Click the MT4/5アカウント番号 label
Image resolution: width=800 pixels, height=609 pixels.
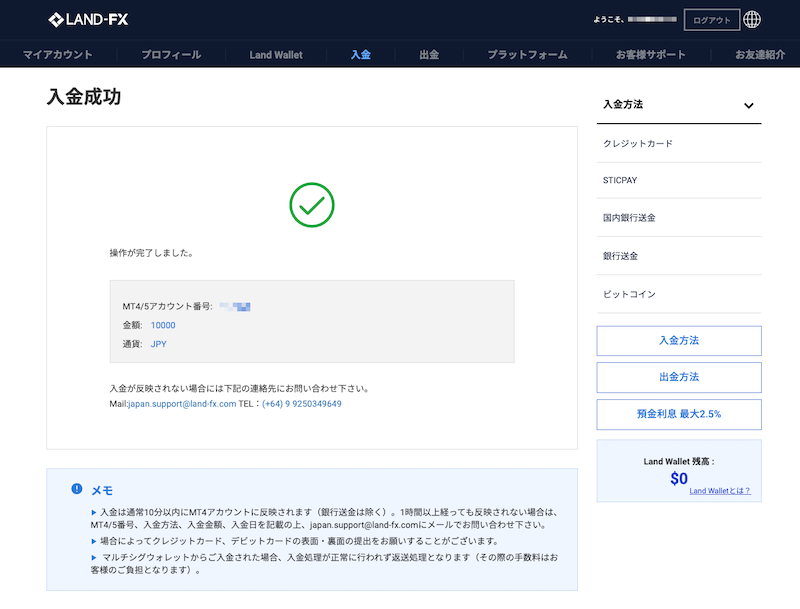tap(167, 307)
